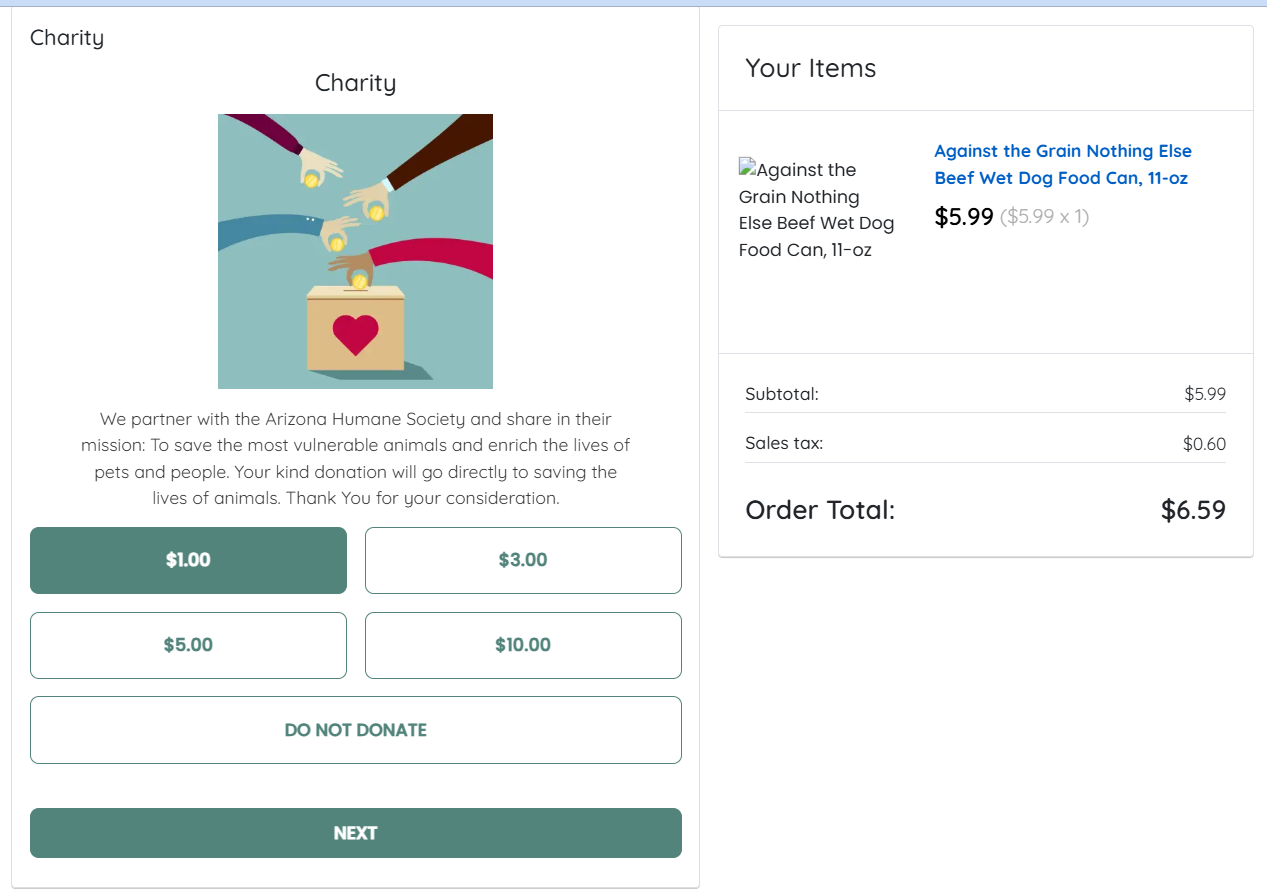Click the Subtotal label

[782, 394]
